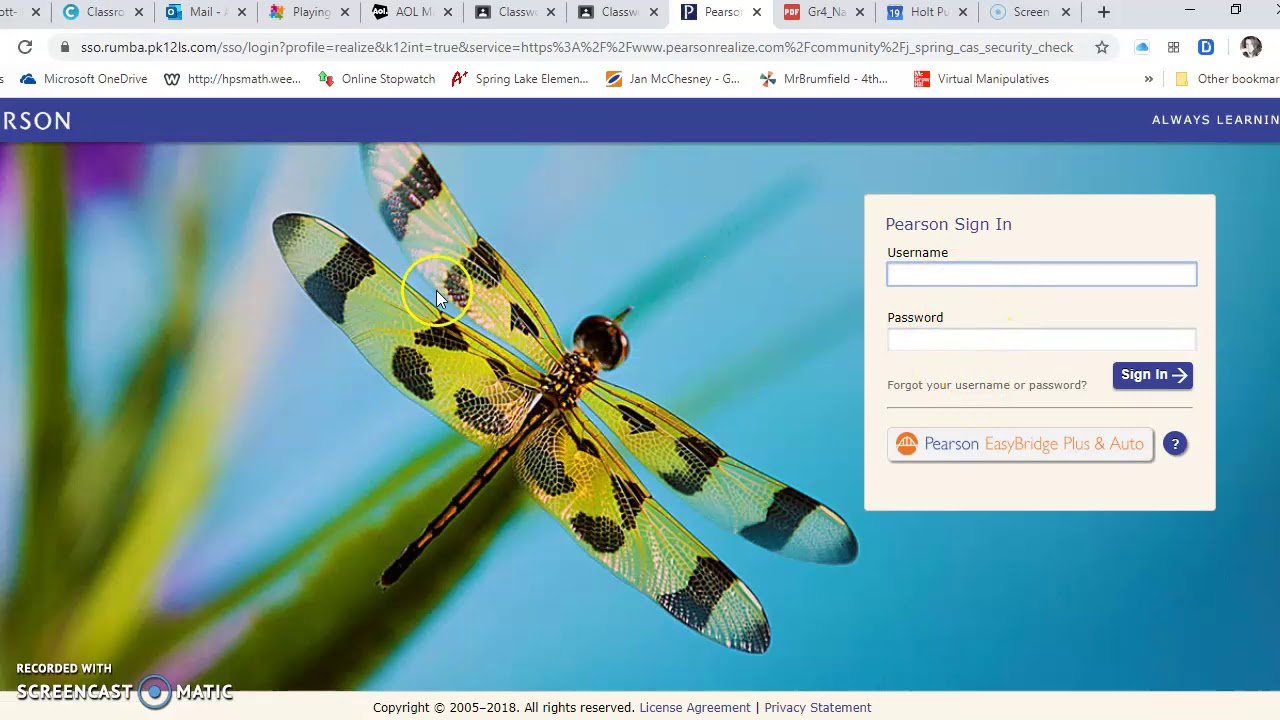Close the Gr4_Na PDF tab

click(x=860, y=12)
